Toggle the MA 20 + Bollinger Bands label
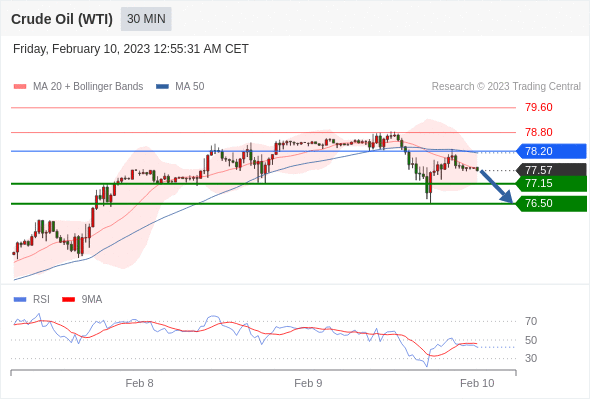 tap(88, 87)
